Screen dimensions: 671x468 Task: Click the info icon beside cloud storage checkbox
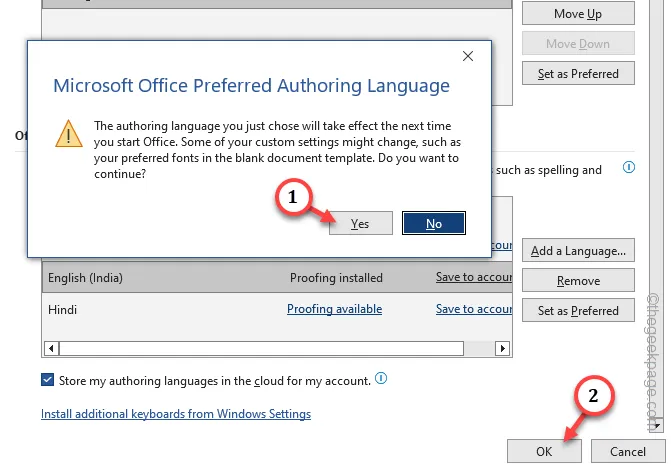pyautogui.click(x=381, y=378)
